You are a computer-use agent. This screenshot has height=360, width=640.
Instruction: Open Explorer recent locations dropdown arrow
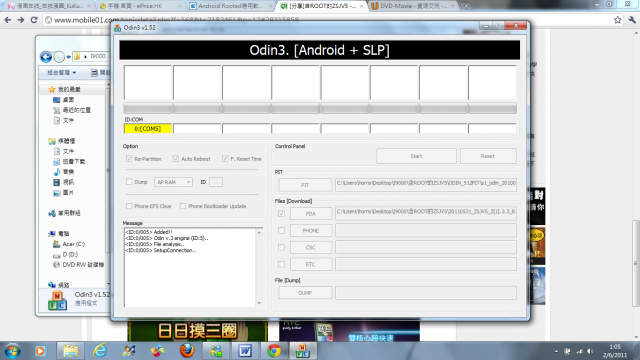coord(69,57)
